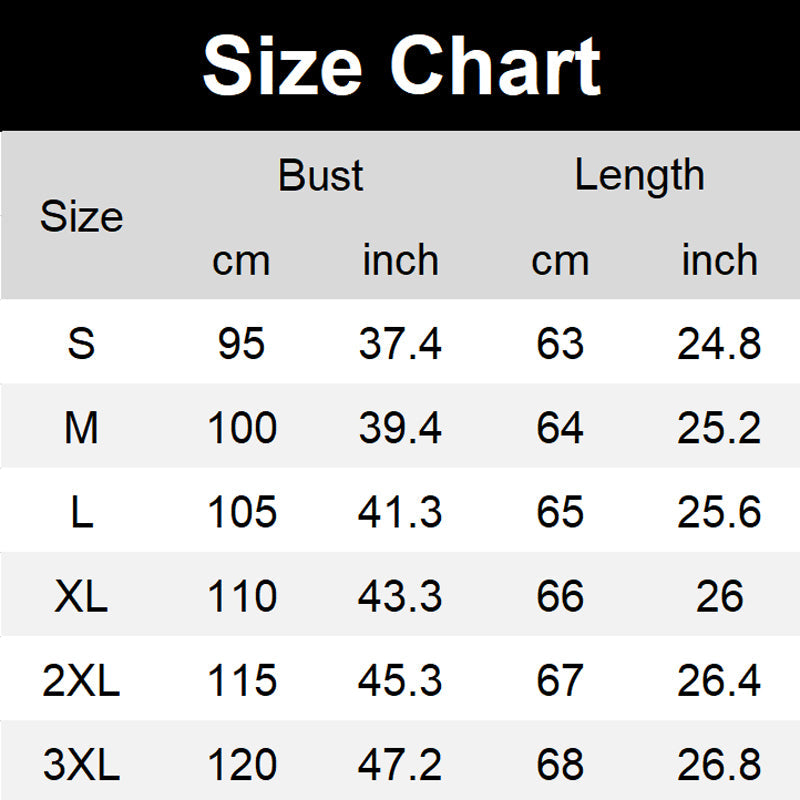Select length value 24.8 inch
Image resolution: width=800 pixels, height=800 pixels.
pyautogui.click(x=719, y=343)
